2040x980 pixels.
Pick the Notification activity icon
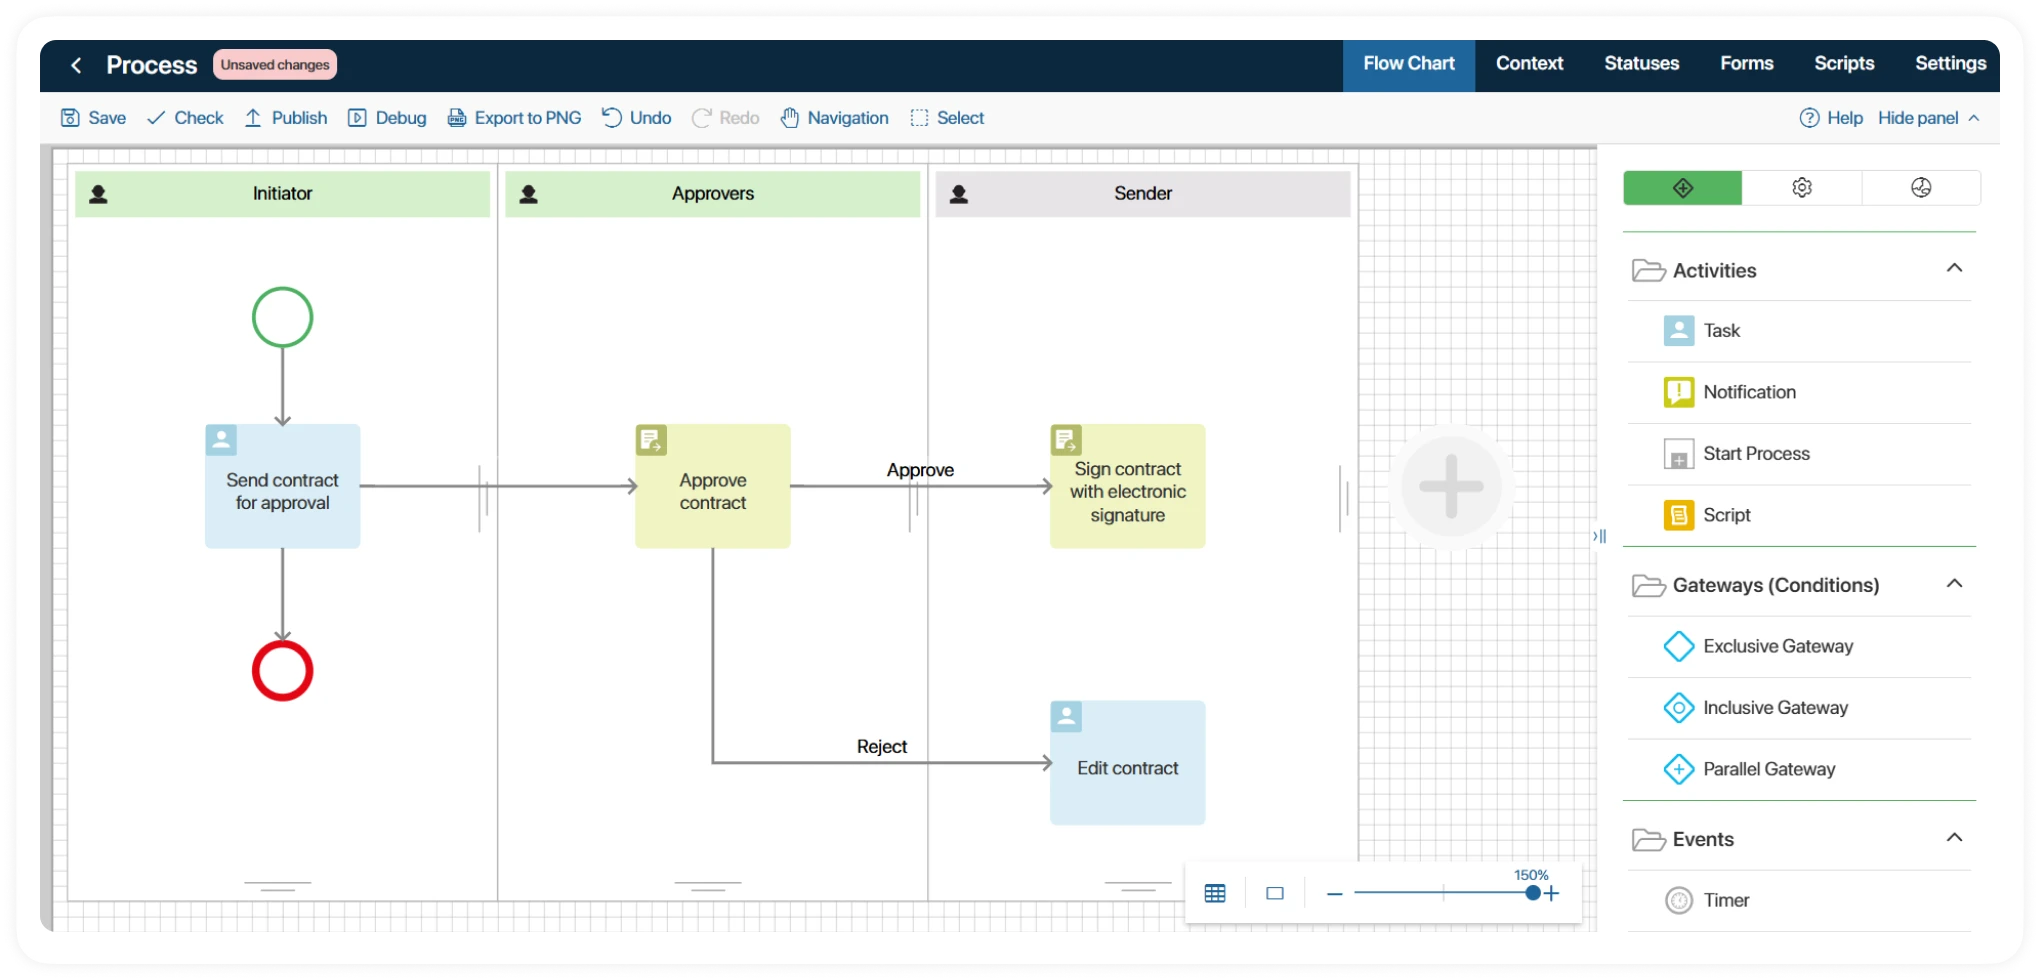tap(1678, 392)
